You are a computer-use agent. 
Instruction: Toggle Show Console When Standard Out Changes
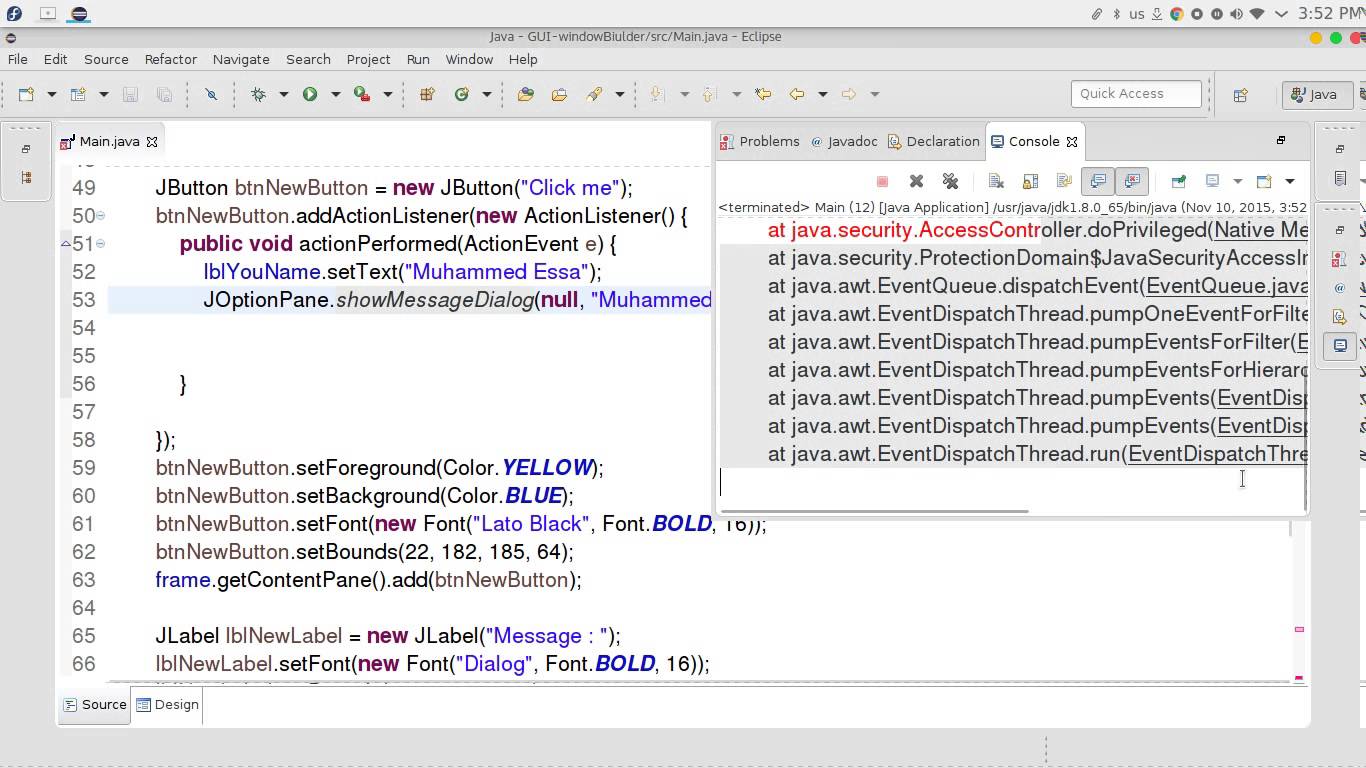1098,181
